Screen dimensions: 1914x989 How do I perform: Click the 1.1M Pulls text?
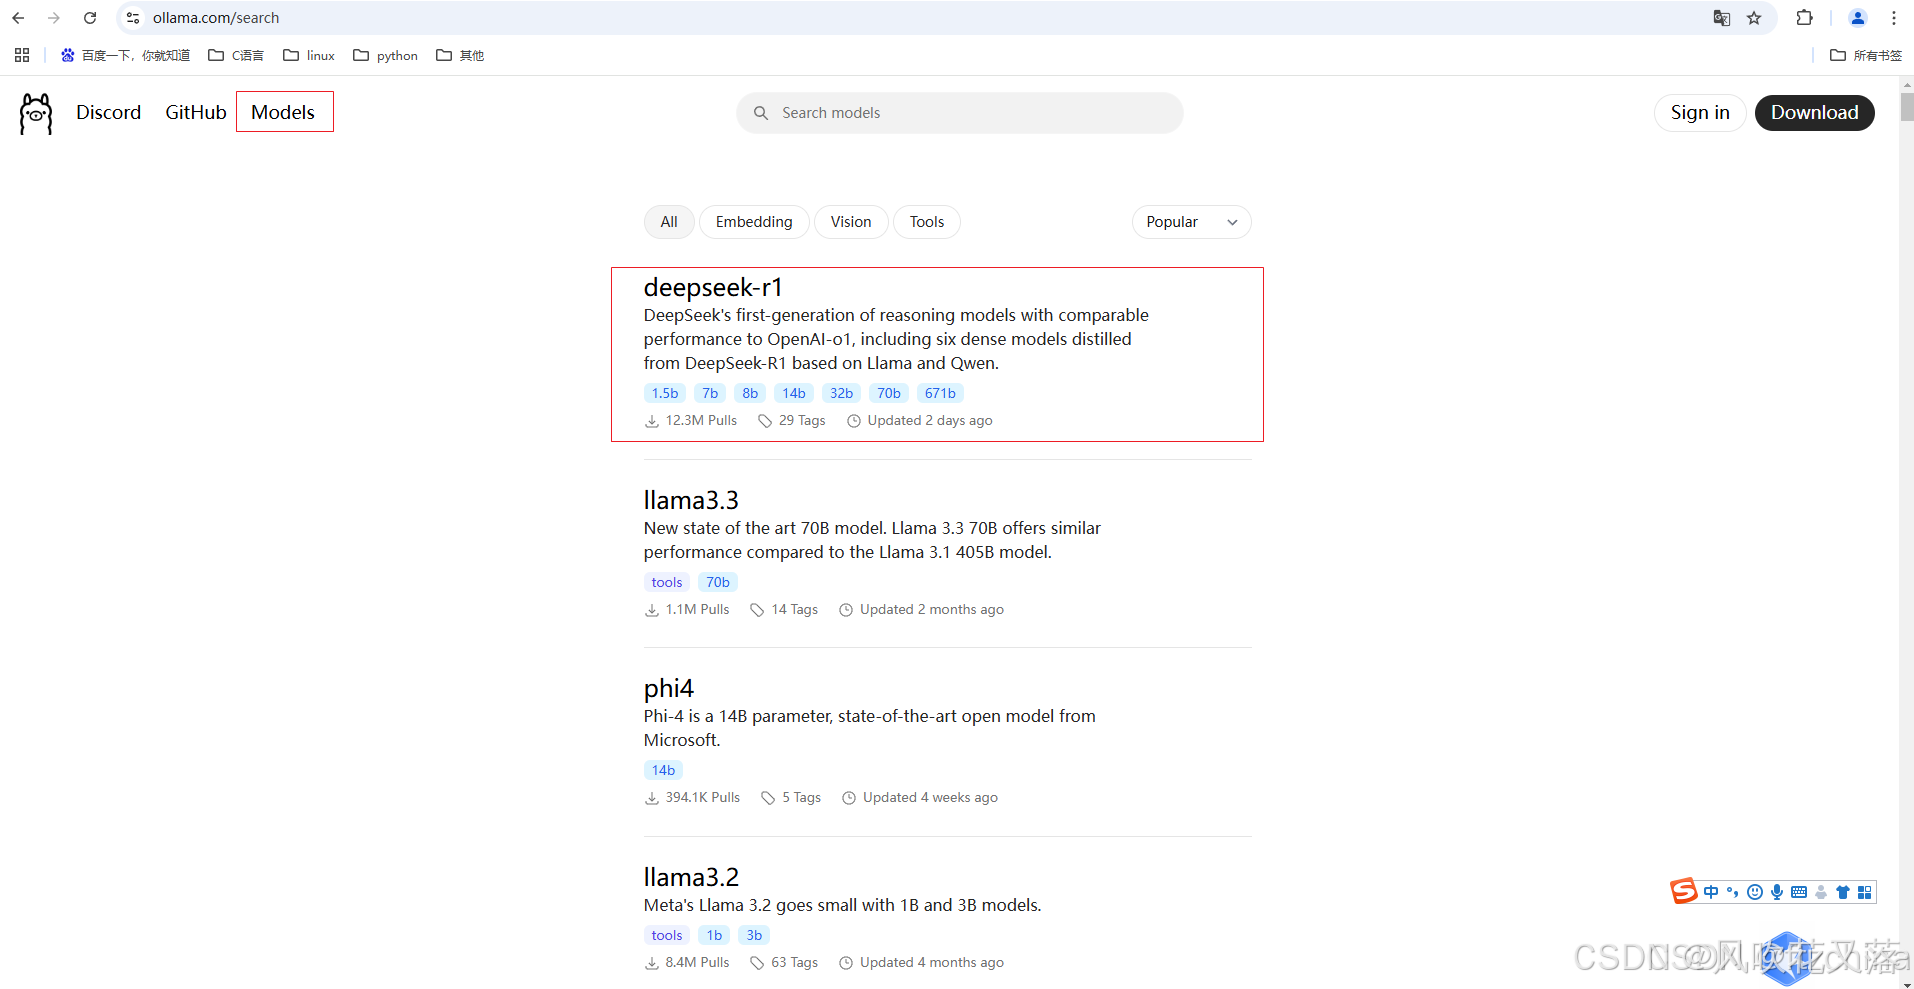(697, 609)
